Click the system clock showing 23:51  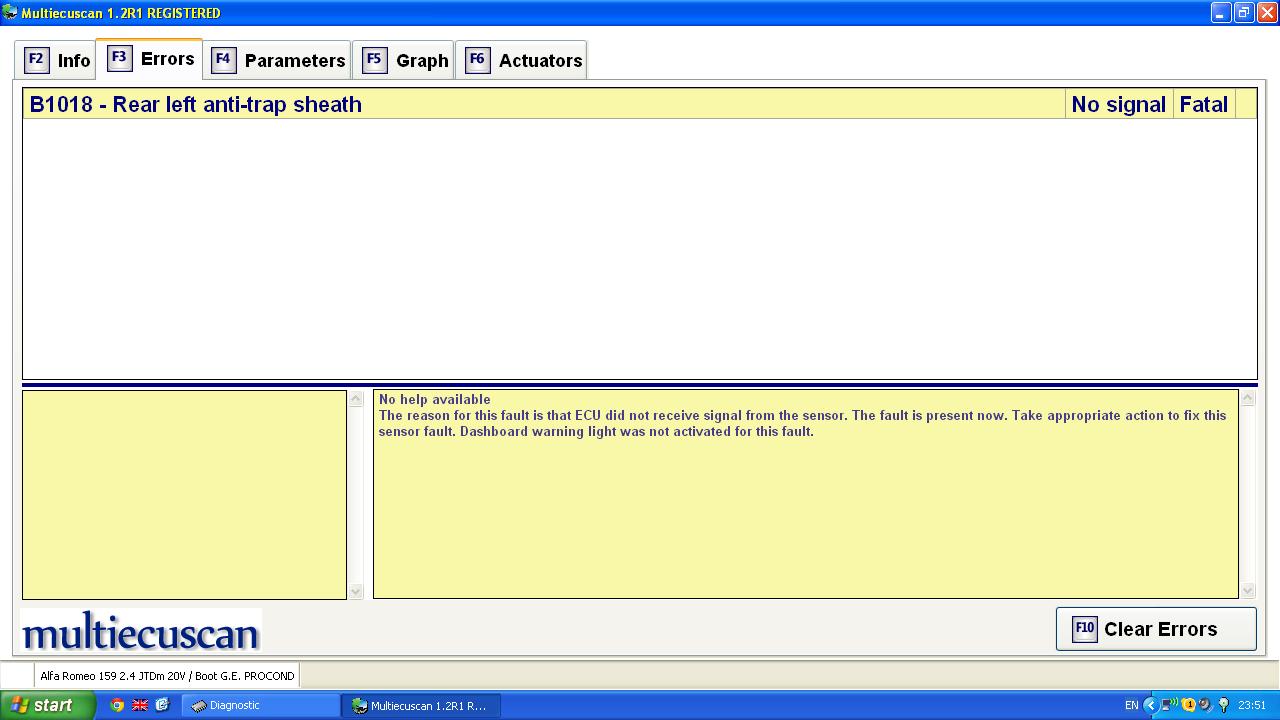tap(1252, 705)
